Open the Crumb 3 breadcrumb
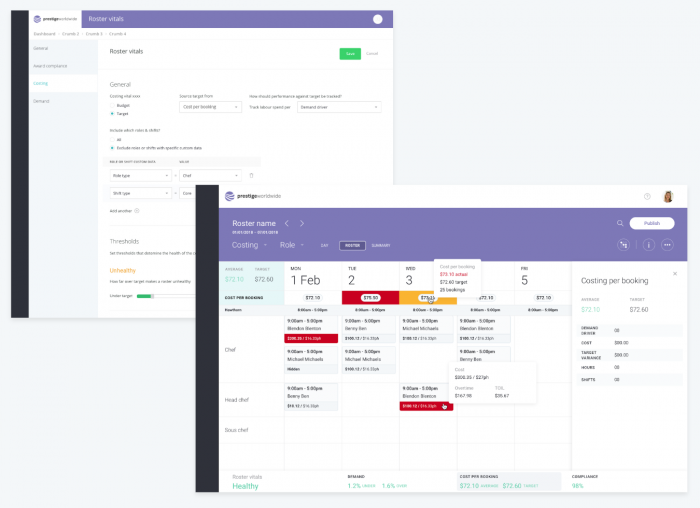Screen dimensions: 700x508 click(x=94, y=34)
